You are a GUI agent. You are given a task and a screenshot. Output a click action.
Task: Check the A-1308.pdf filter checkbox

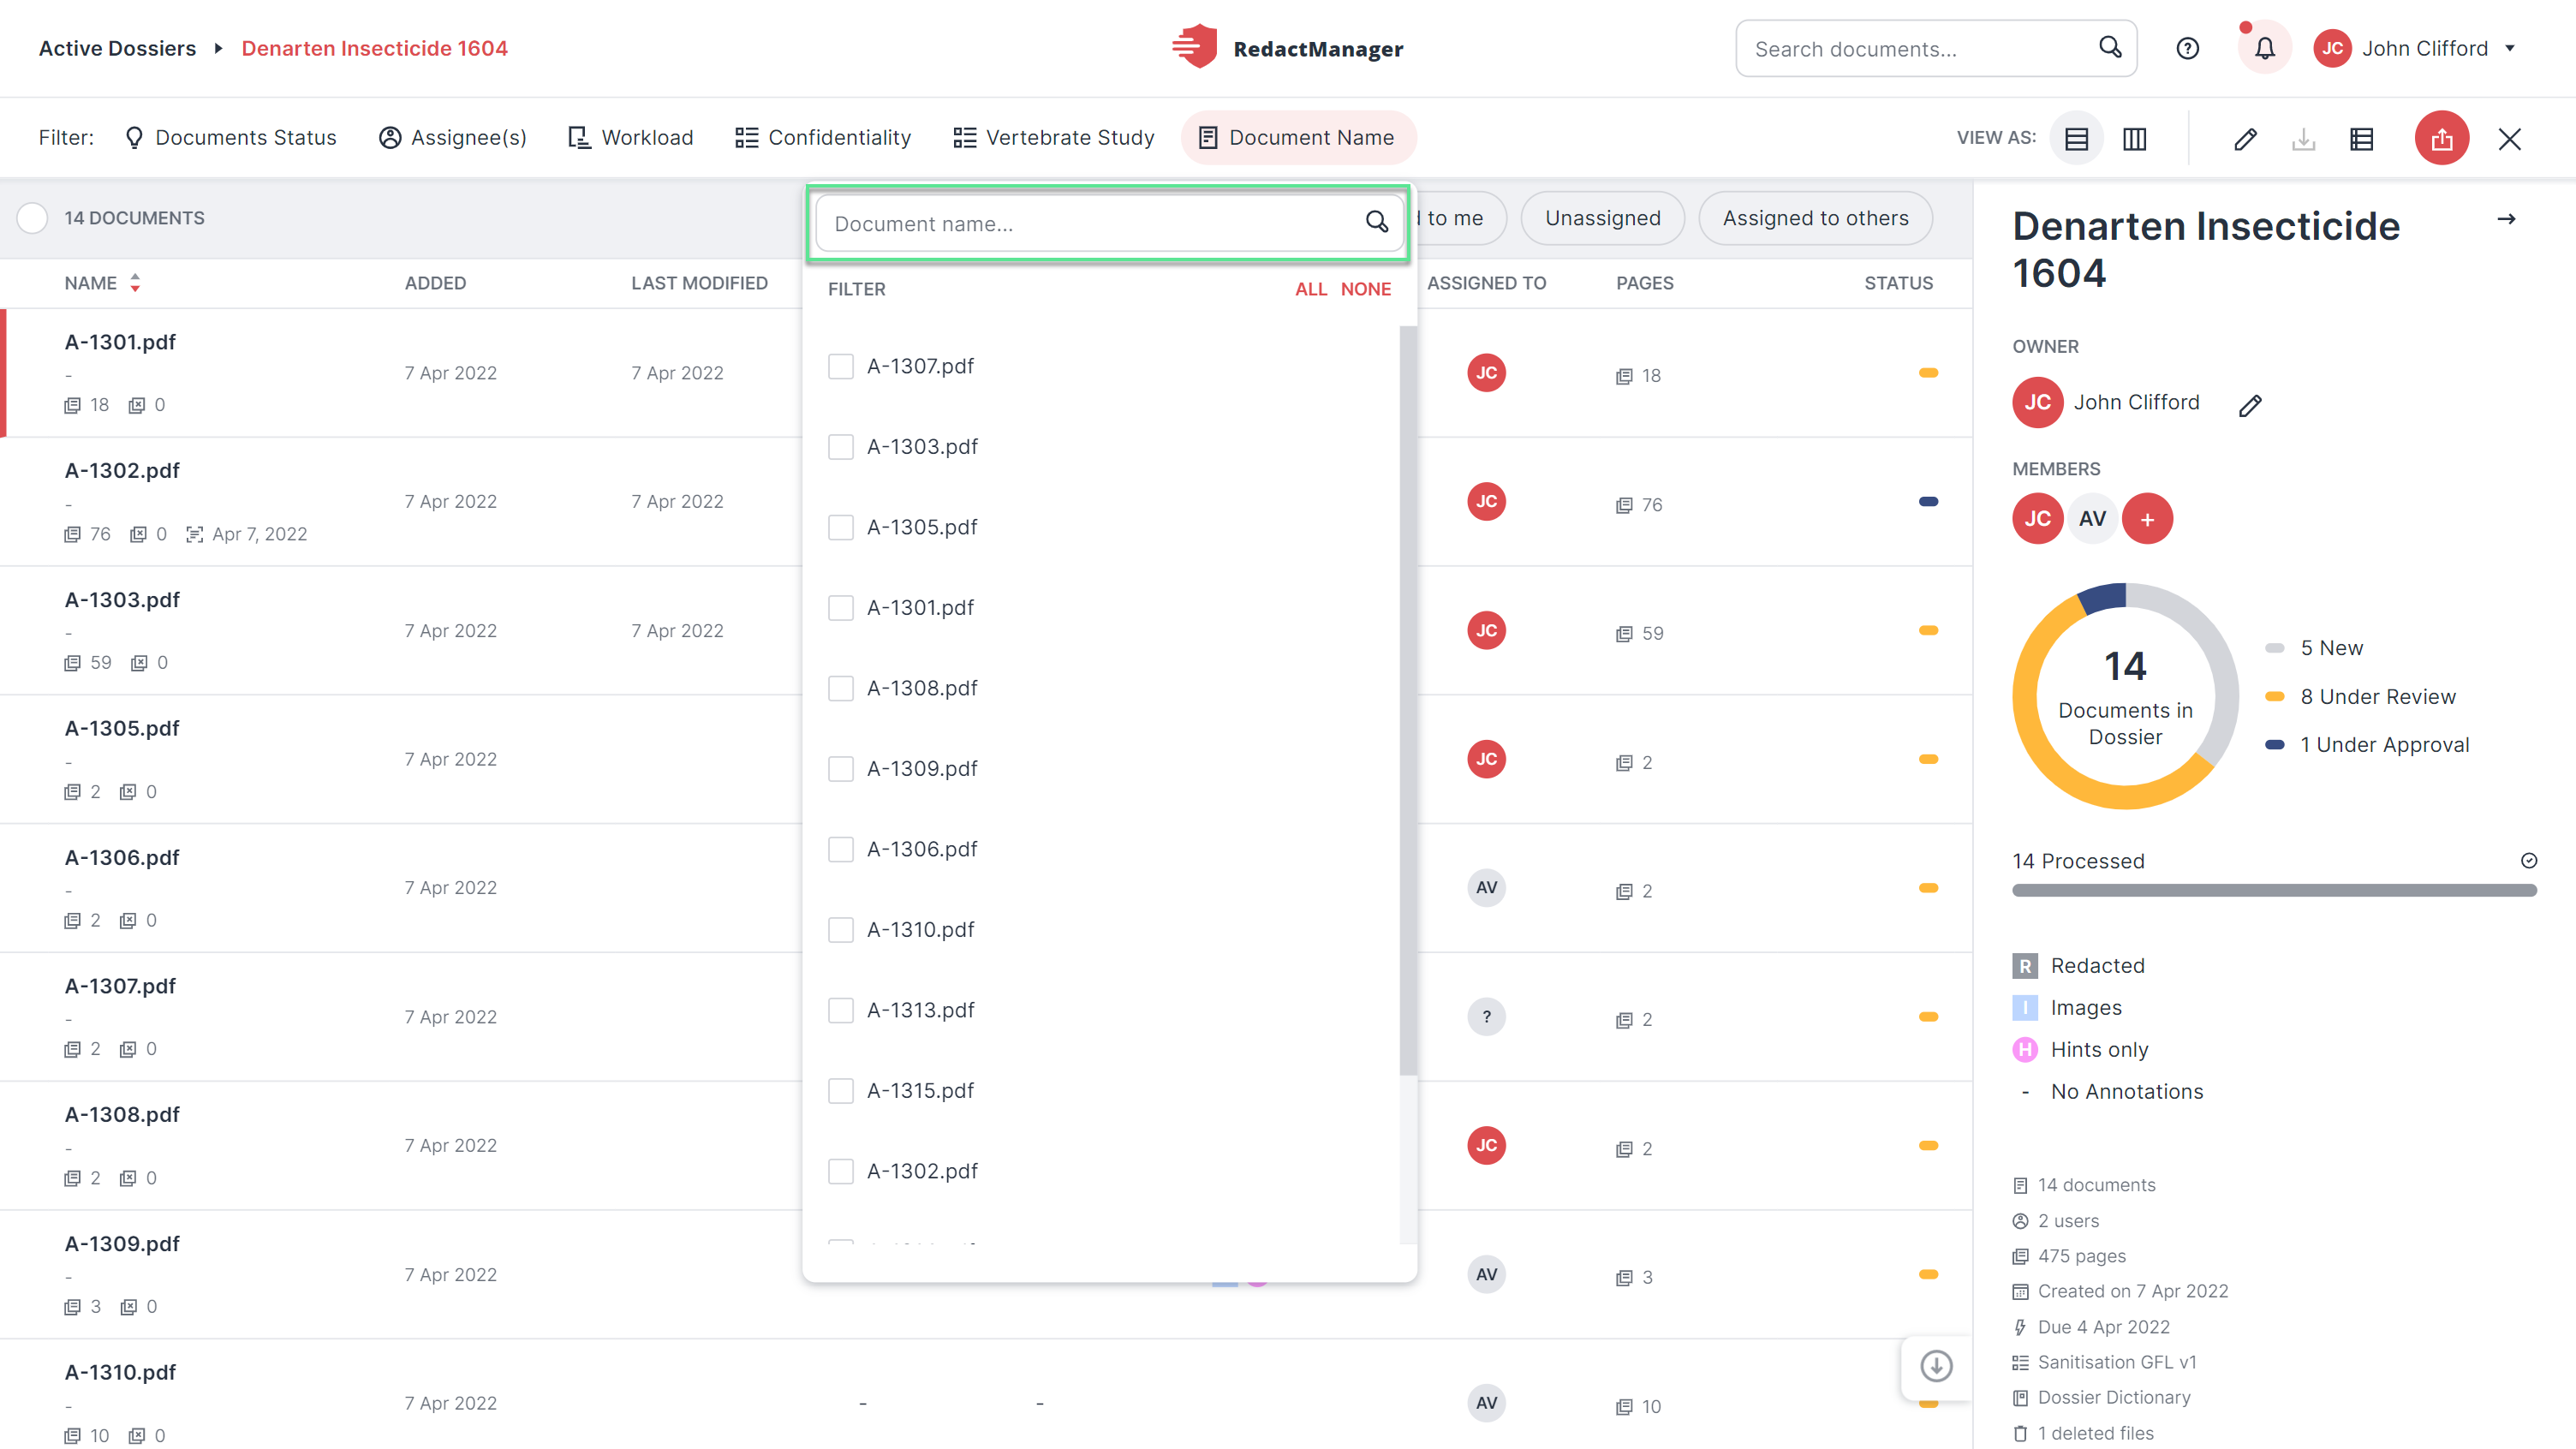pyautogui.click(x=840, y=688)
